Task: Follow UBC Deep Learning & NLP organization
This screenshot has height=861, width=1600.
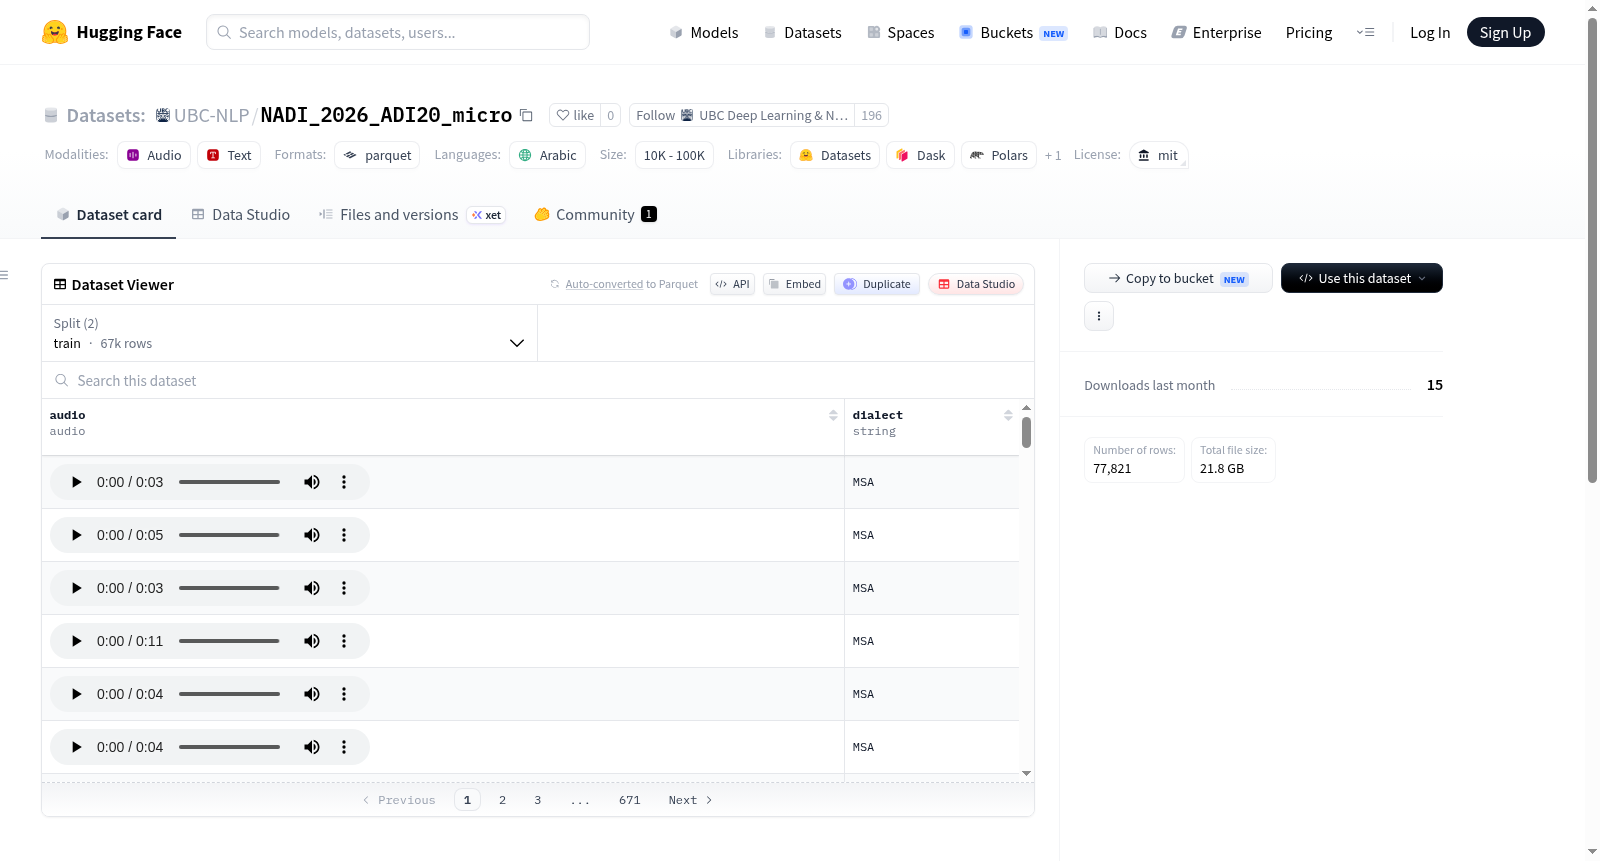Action: click(742, 115)
